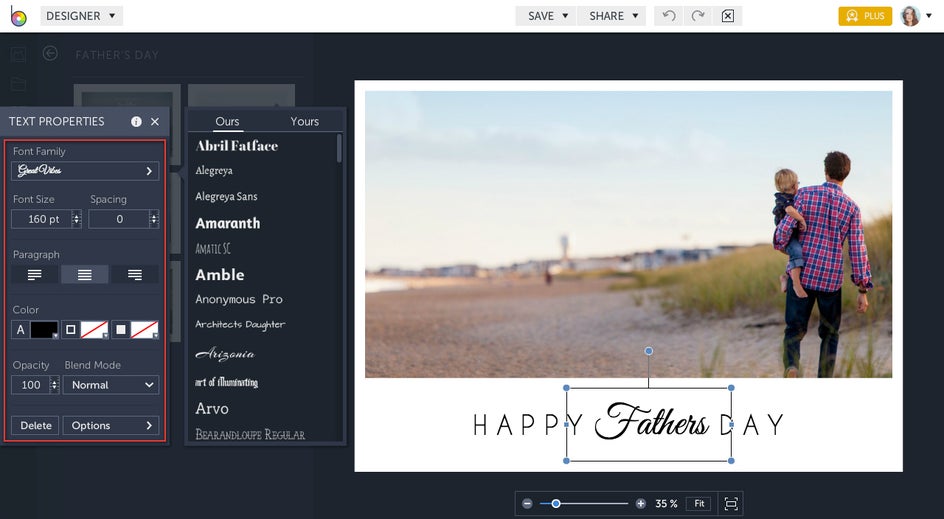Click the back arrow beside FATHER'S DAY

click(x=50, y=54)
